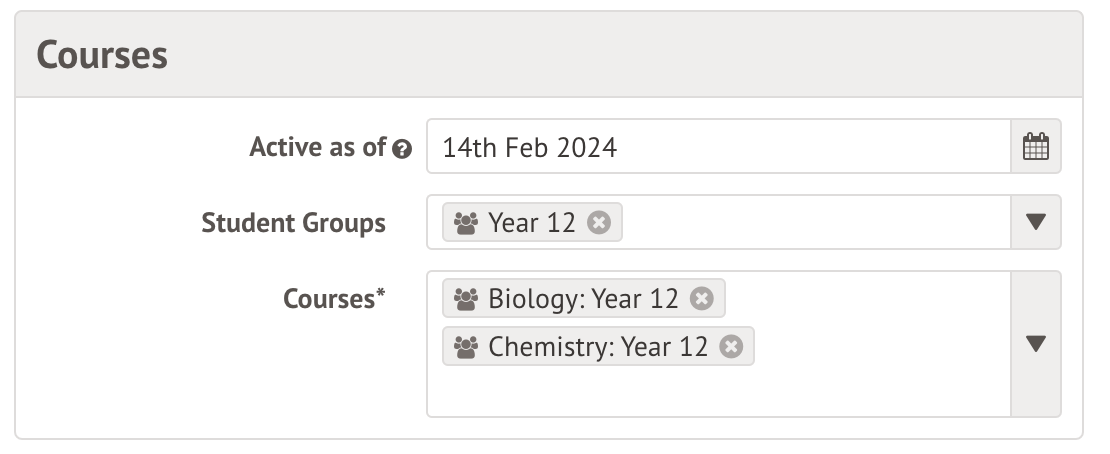Click the help icon beside Active as of
Image resolution: width=1110 pixels, height=454 pixels.
(402, 149)
